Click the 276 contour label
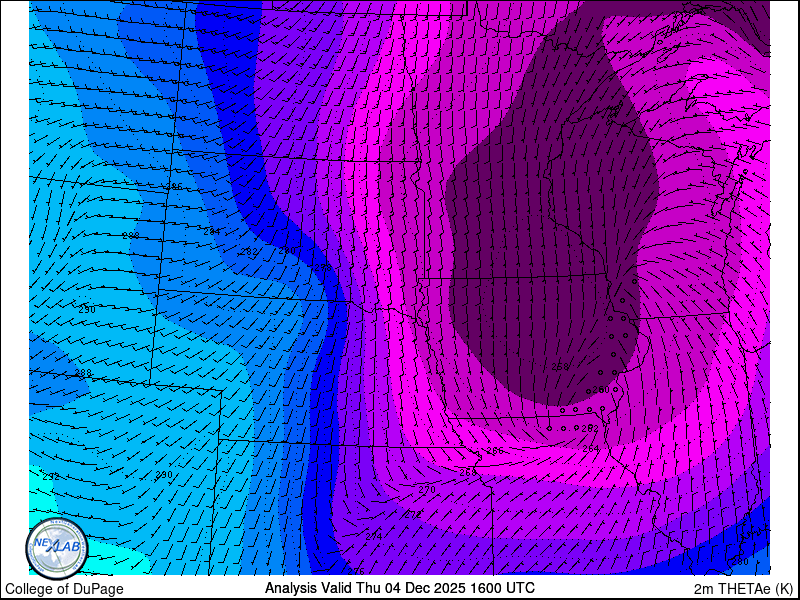 pos(356,571)
